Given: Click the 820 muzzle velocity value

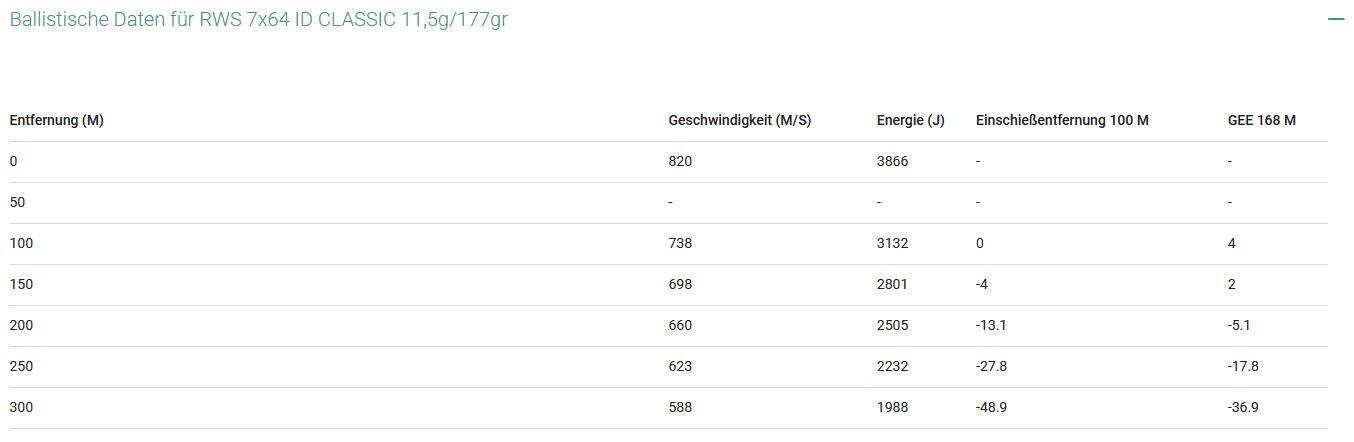Looking at the screenshot, I should pyautogui.click(x=680, y=161).
